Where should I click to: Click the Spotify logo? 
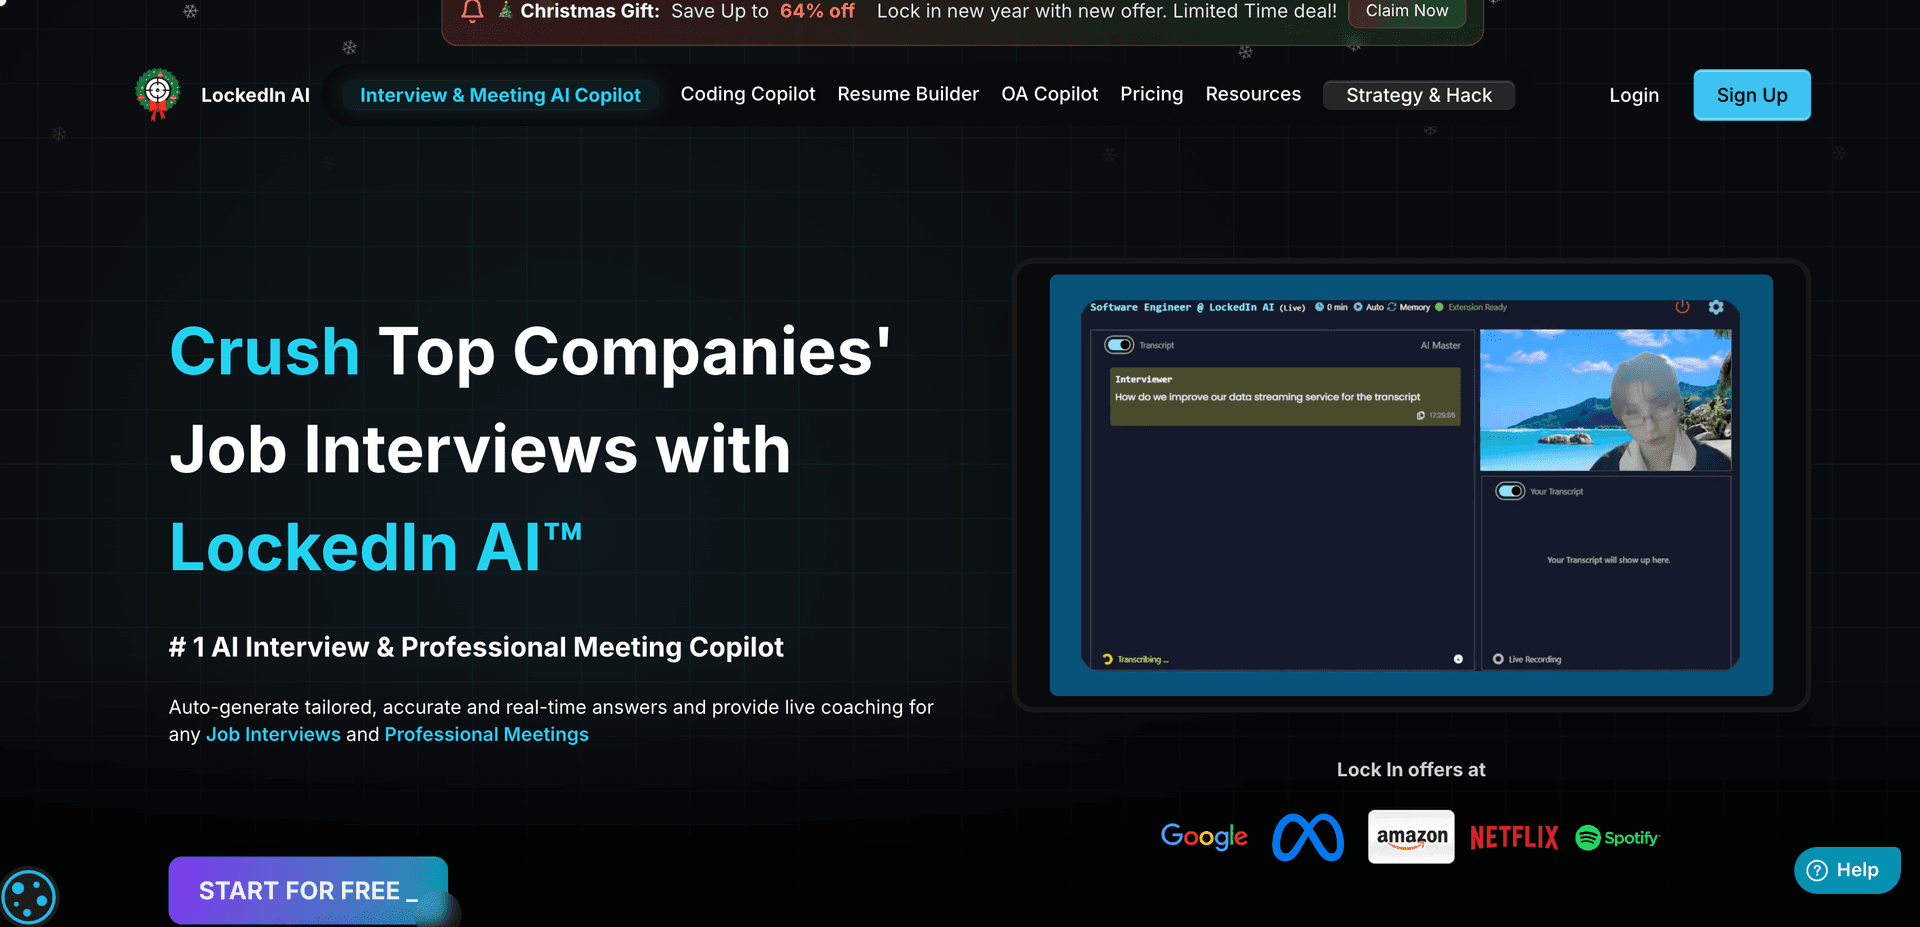pos(1617,837)
